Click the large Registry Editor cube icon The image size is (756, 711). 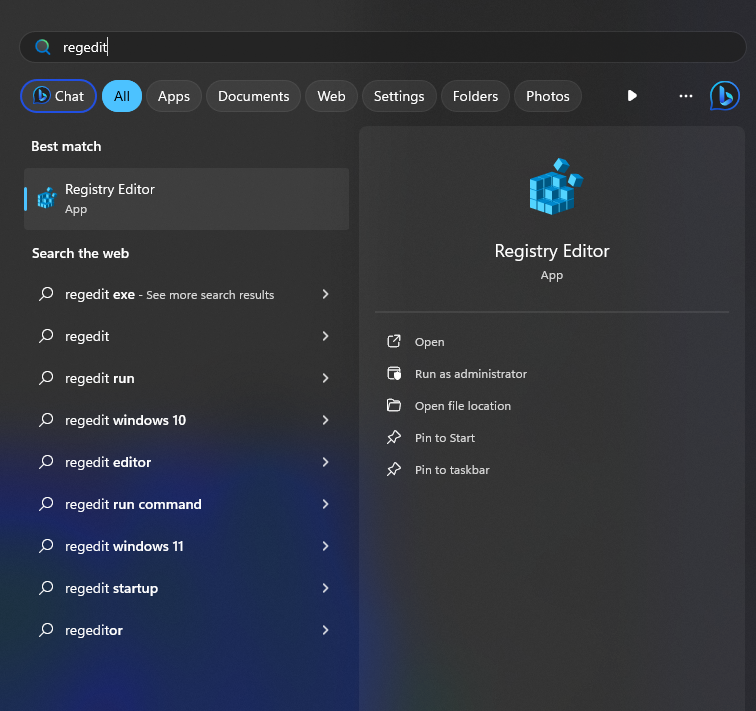[555, 186]
